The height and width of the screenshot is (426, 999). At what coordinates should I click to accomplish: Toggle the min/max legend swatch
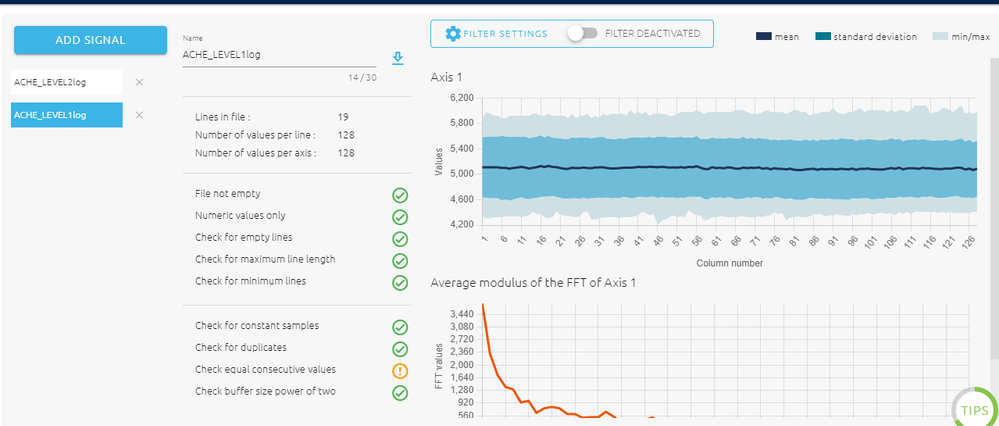[x=940, y=37]
